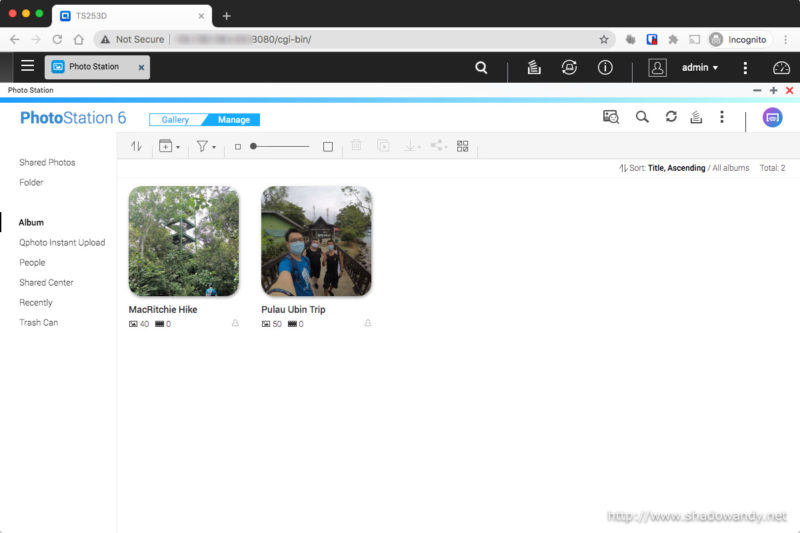Open the QTS main hamburger menu
This screenshot has height=533, width=800.
[x=27, y=67]
